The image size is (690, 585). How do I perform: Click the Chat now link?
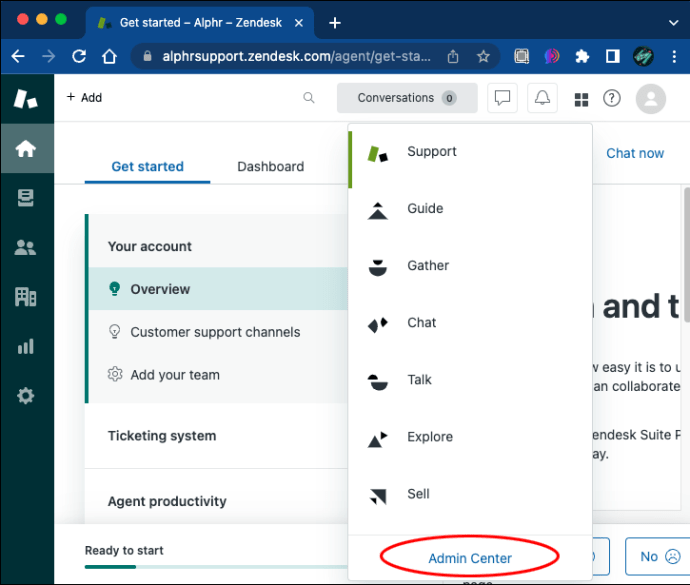point(635,153)
